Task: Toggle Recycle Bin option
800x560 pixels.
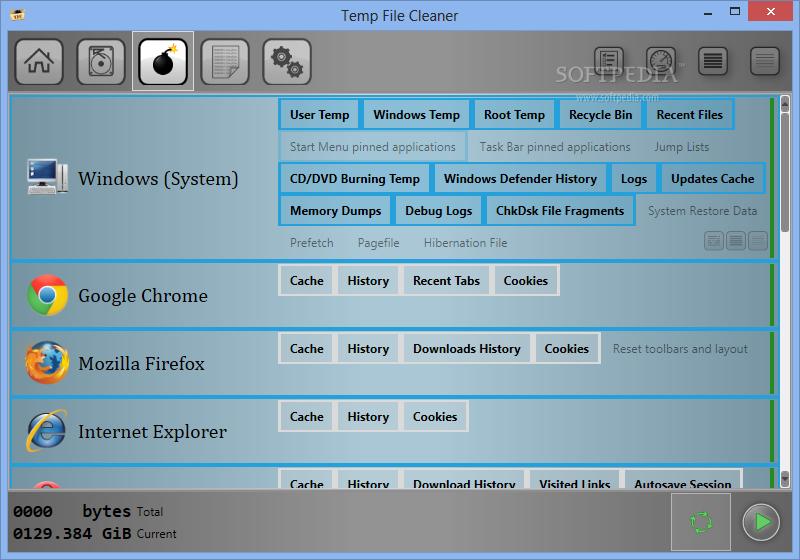Action: [x=601, y=115]
